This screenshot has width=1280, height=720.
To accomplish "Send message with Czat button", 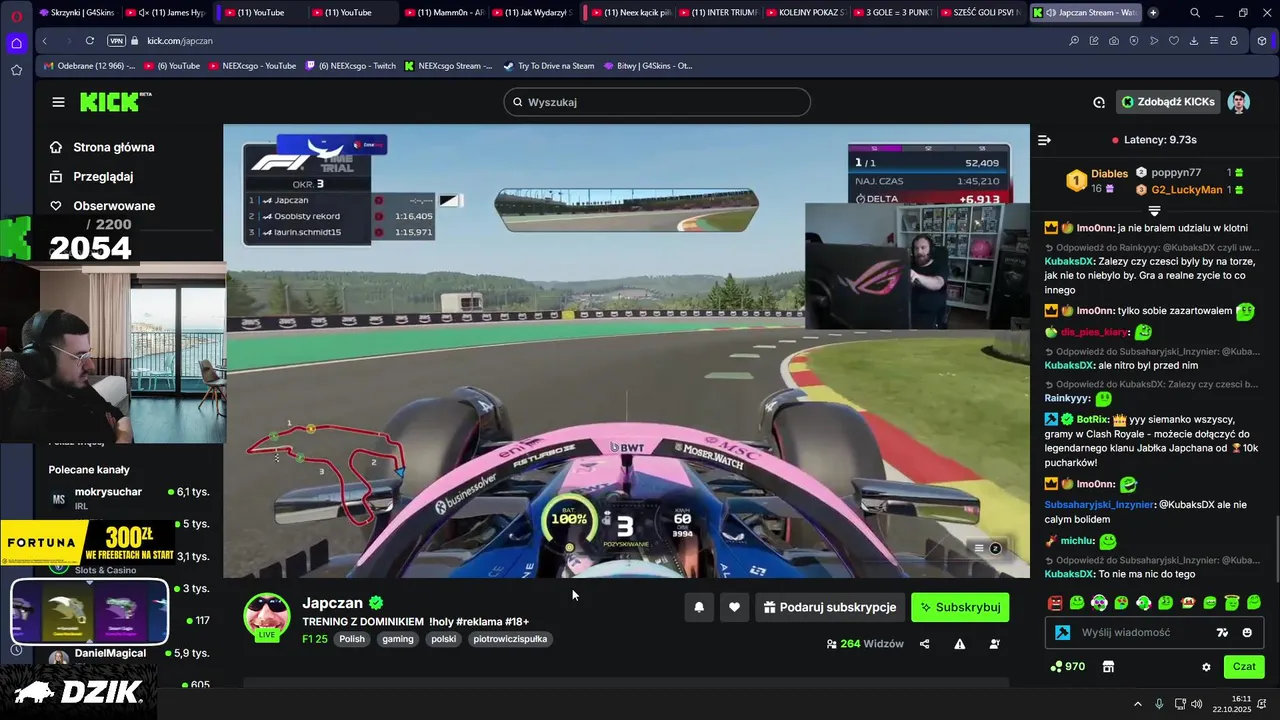I will click(1244, 666).
